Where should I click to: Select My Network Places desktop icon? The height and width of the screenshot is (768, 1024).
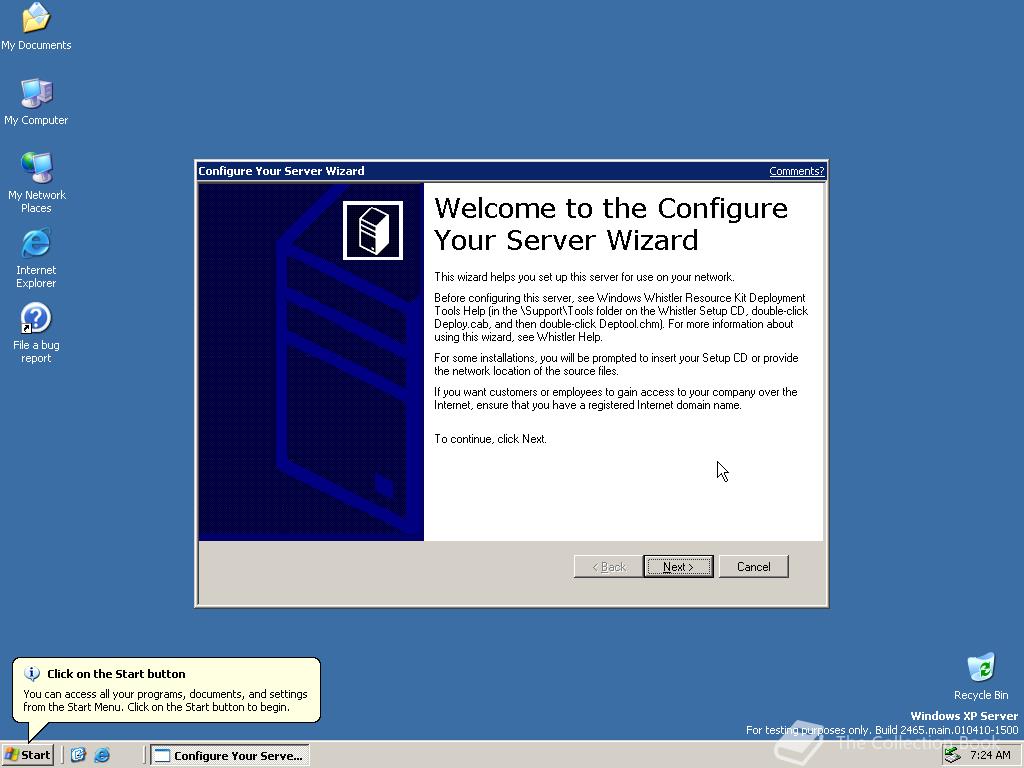(x=36, y=182)
